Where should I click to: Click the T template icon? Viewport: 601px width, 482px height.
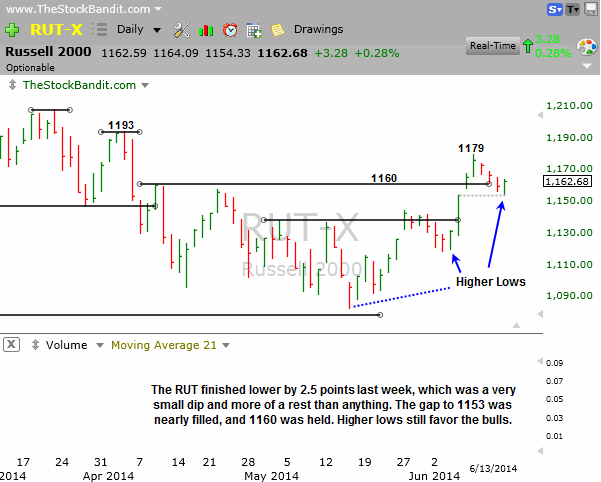click(573, 9)
